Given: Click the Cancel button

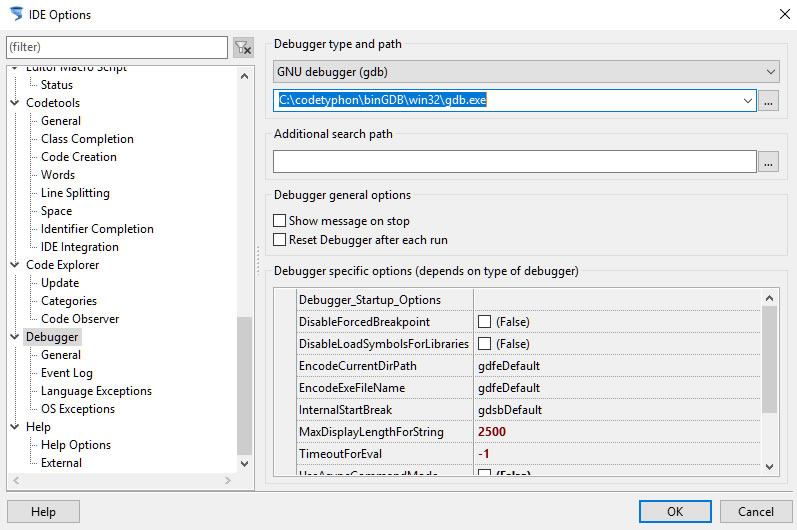Looking at the screenshot, I should (x=756, y=512).
